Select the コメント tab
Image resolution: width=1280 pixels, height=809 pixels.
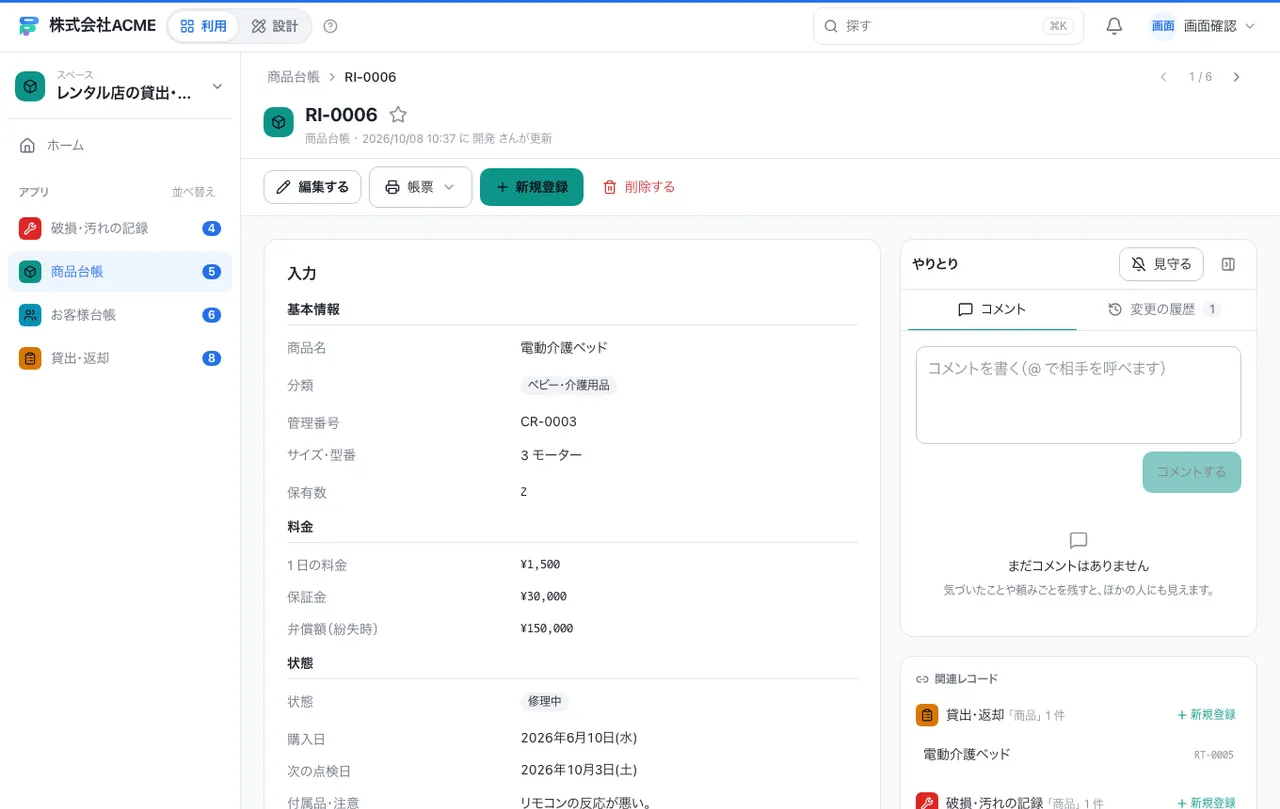tap(992, 310)
